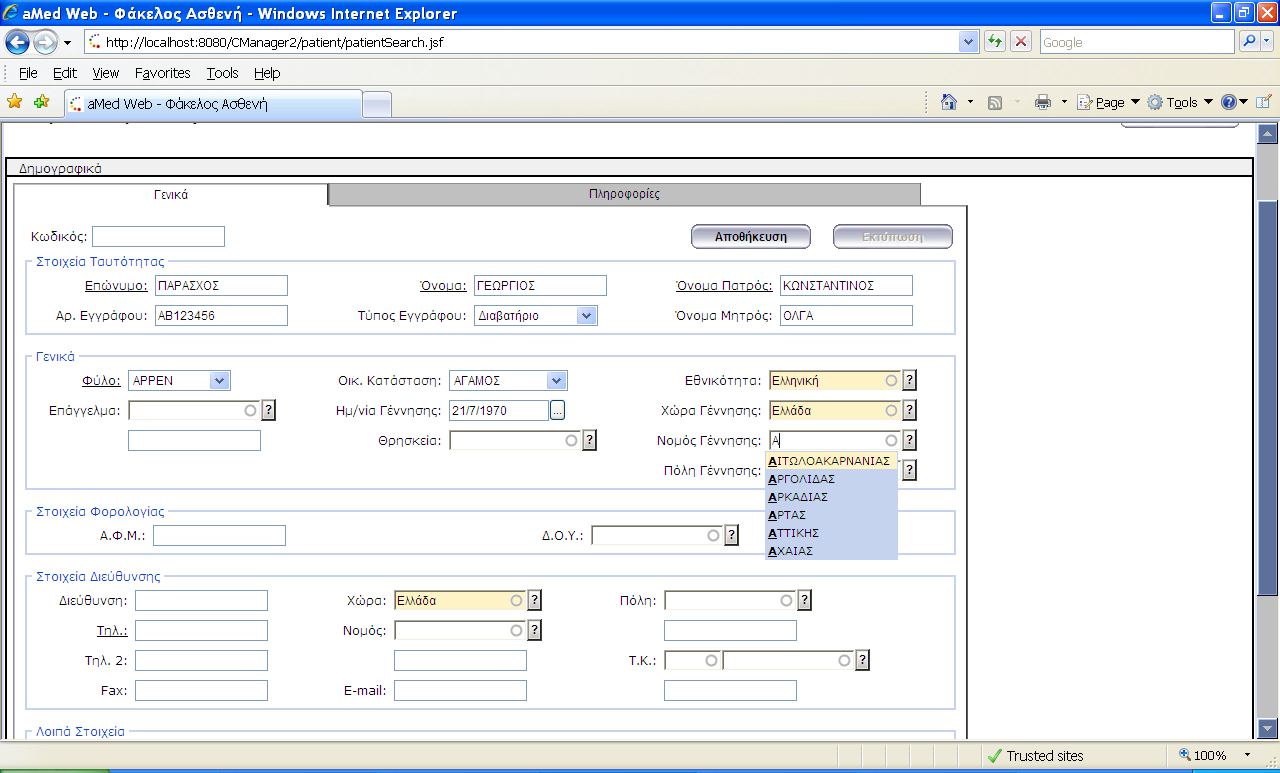Select ΑΡΚΑΔΙΑΣ from the suggestion list
The height and width of the screenshot is (773, 1280).
tap(831, 497)
